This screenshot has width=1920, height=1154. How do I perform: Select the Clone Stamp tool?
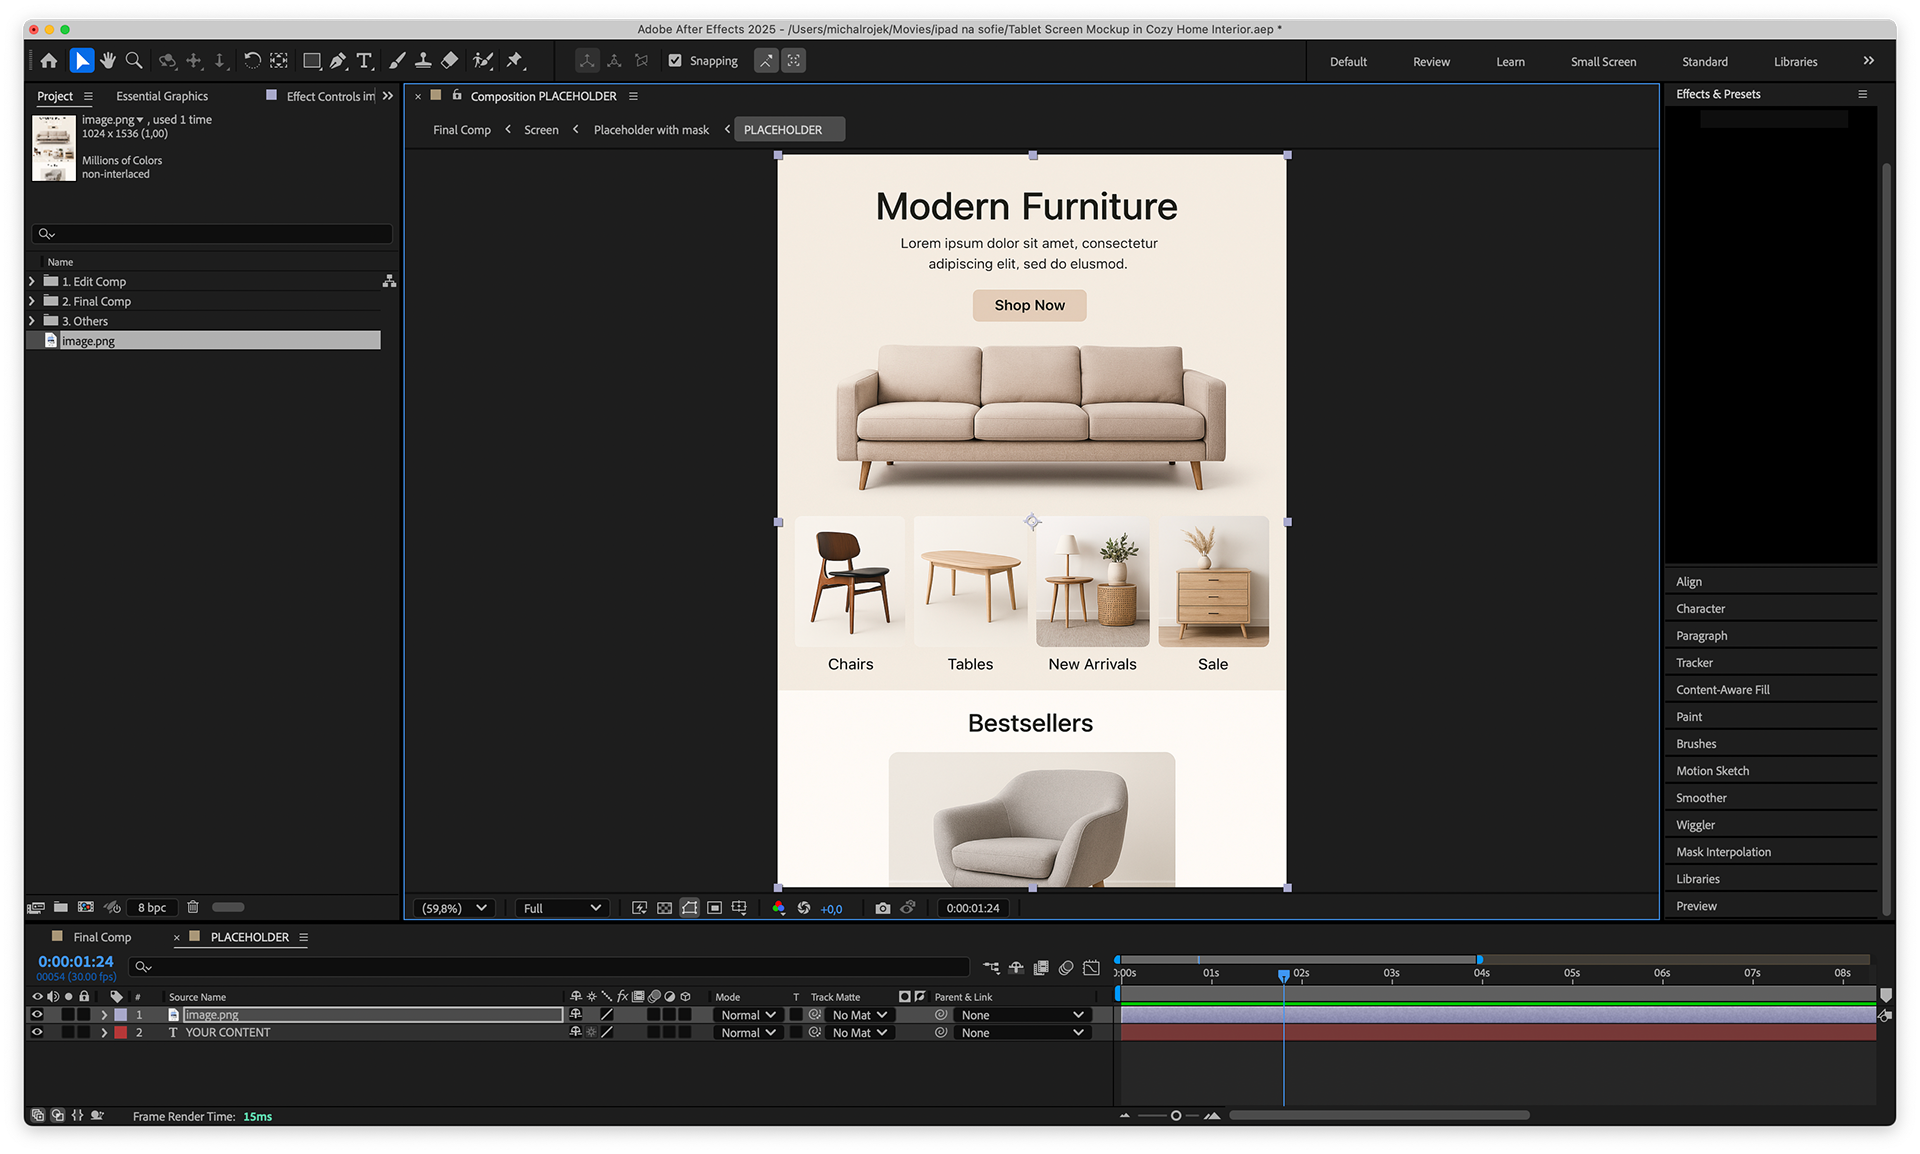tap(423, 61)
